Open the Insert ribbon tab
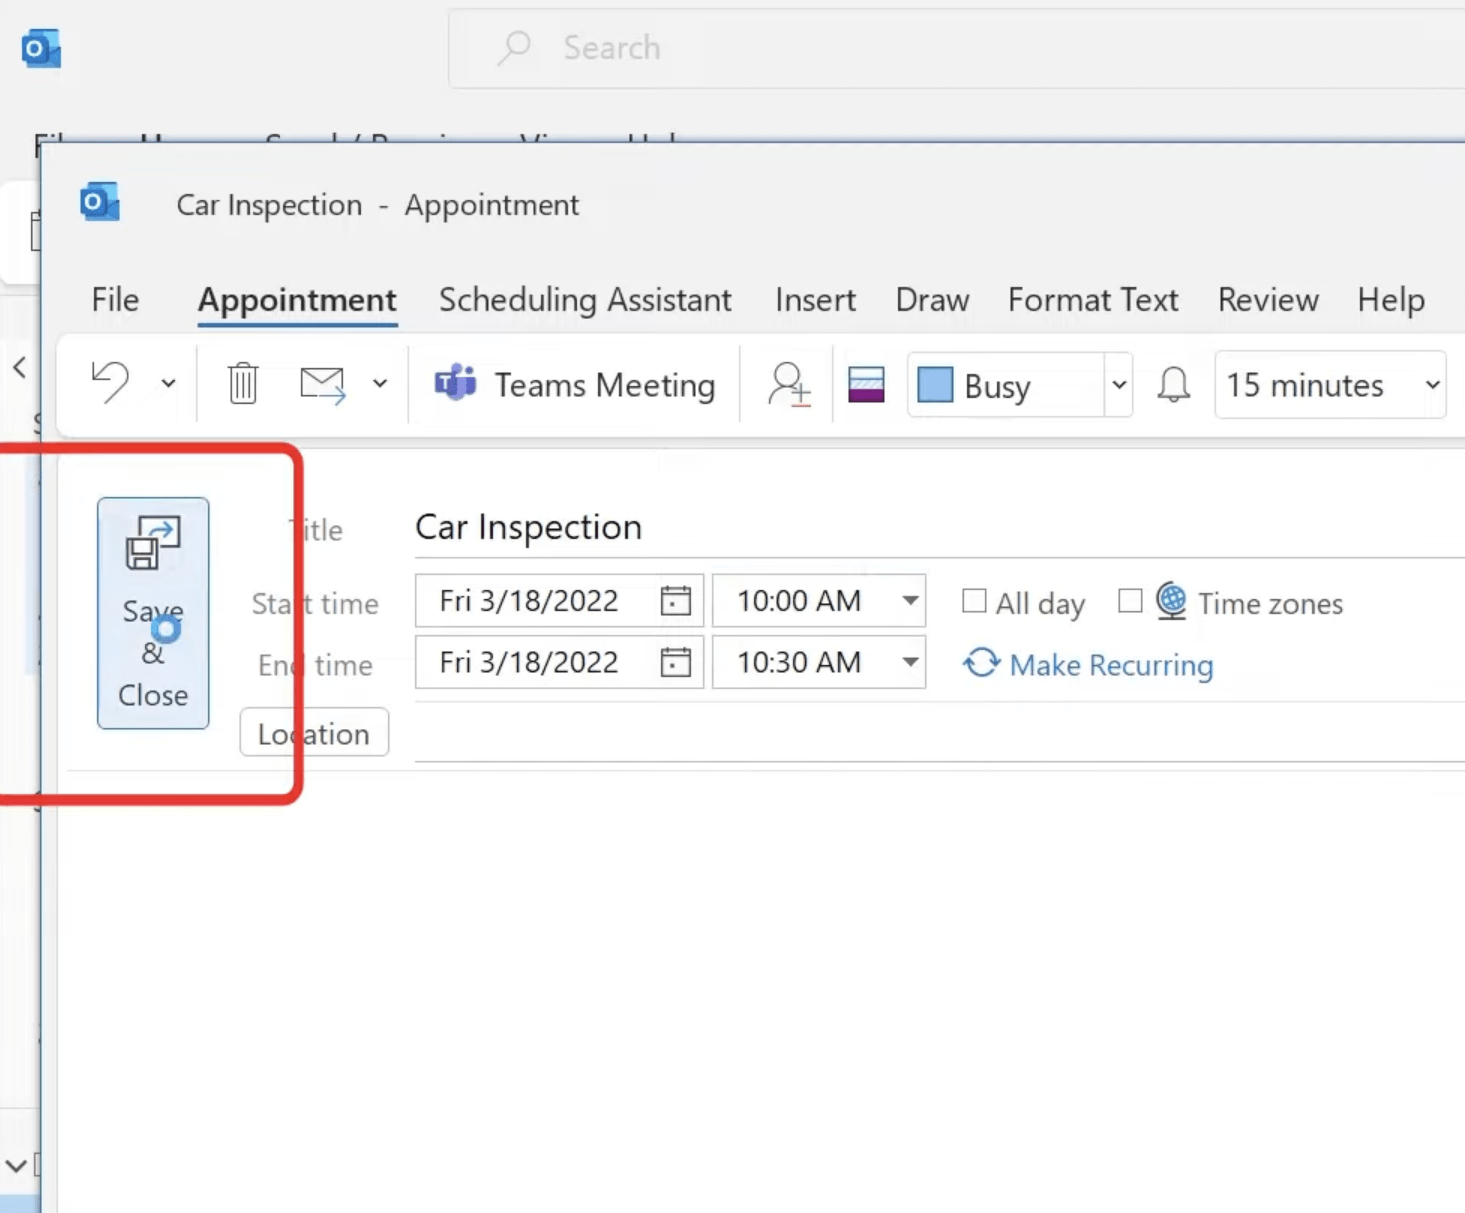The height and width of the screenshot is (1213, 1465). [x=815, y=300]
